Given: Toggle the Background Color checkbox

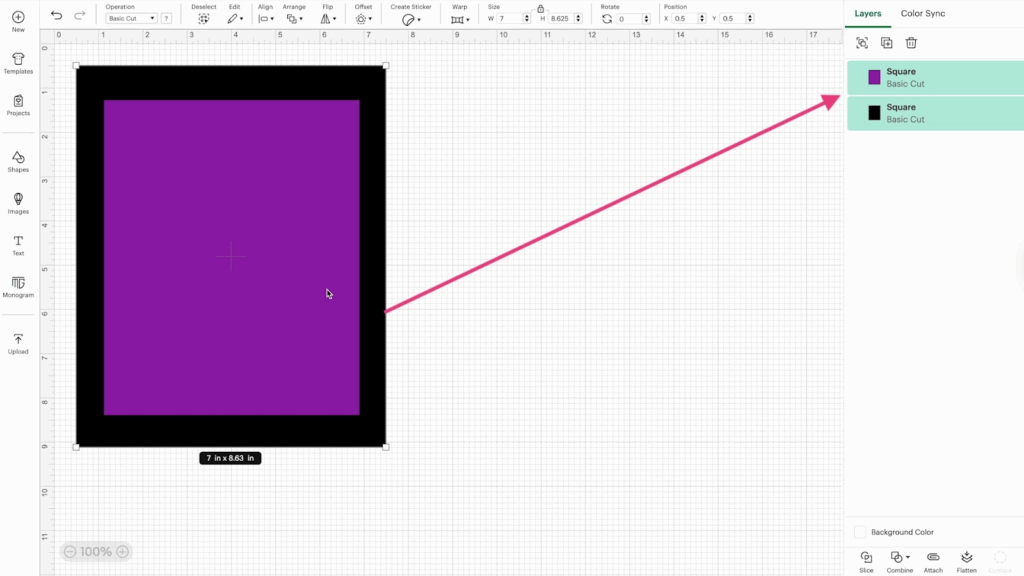Looking at the screenshot, I should [860, 532].
